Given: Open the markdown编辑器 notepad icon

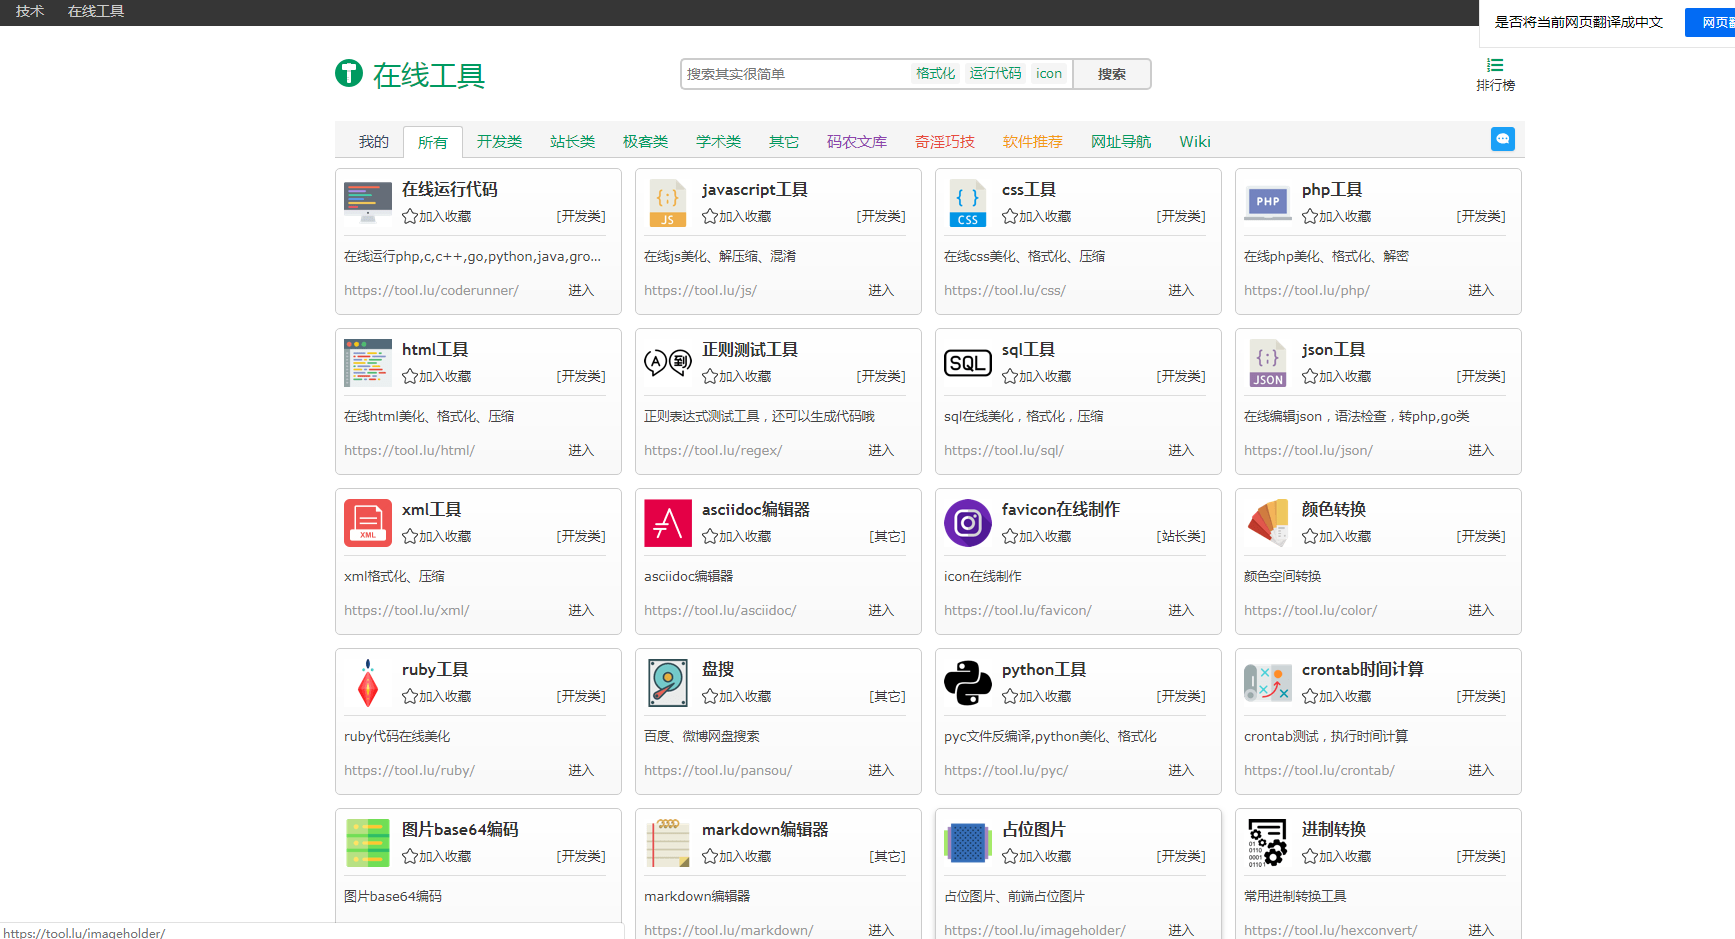Looking at the screenshot, I should 668,843.
